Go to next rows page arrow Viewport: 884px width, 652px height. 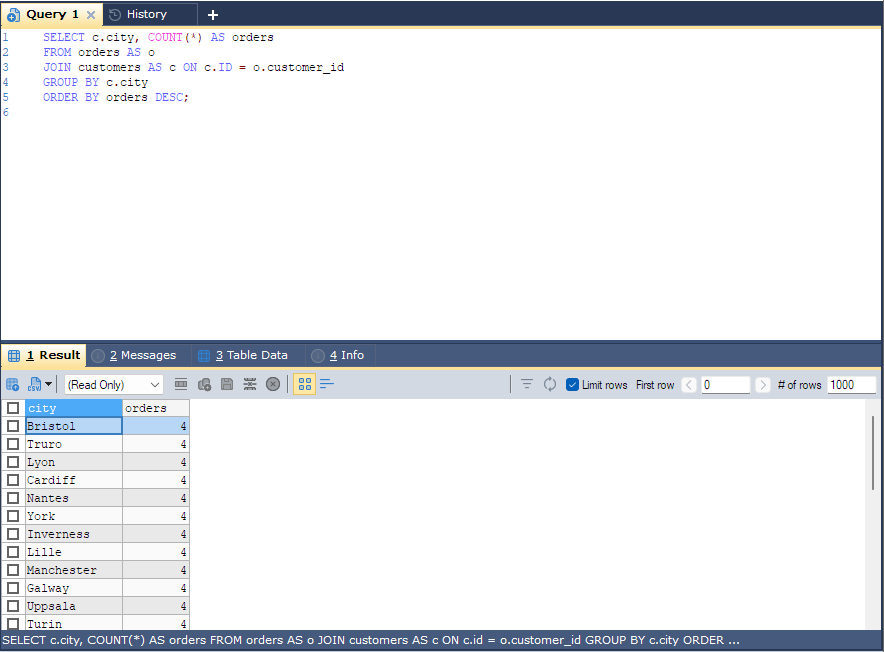tap(763, 385)
